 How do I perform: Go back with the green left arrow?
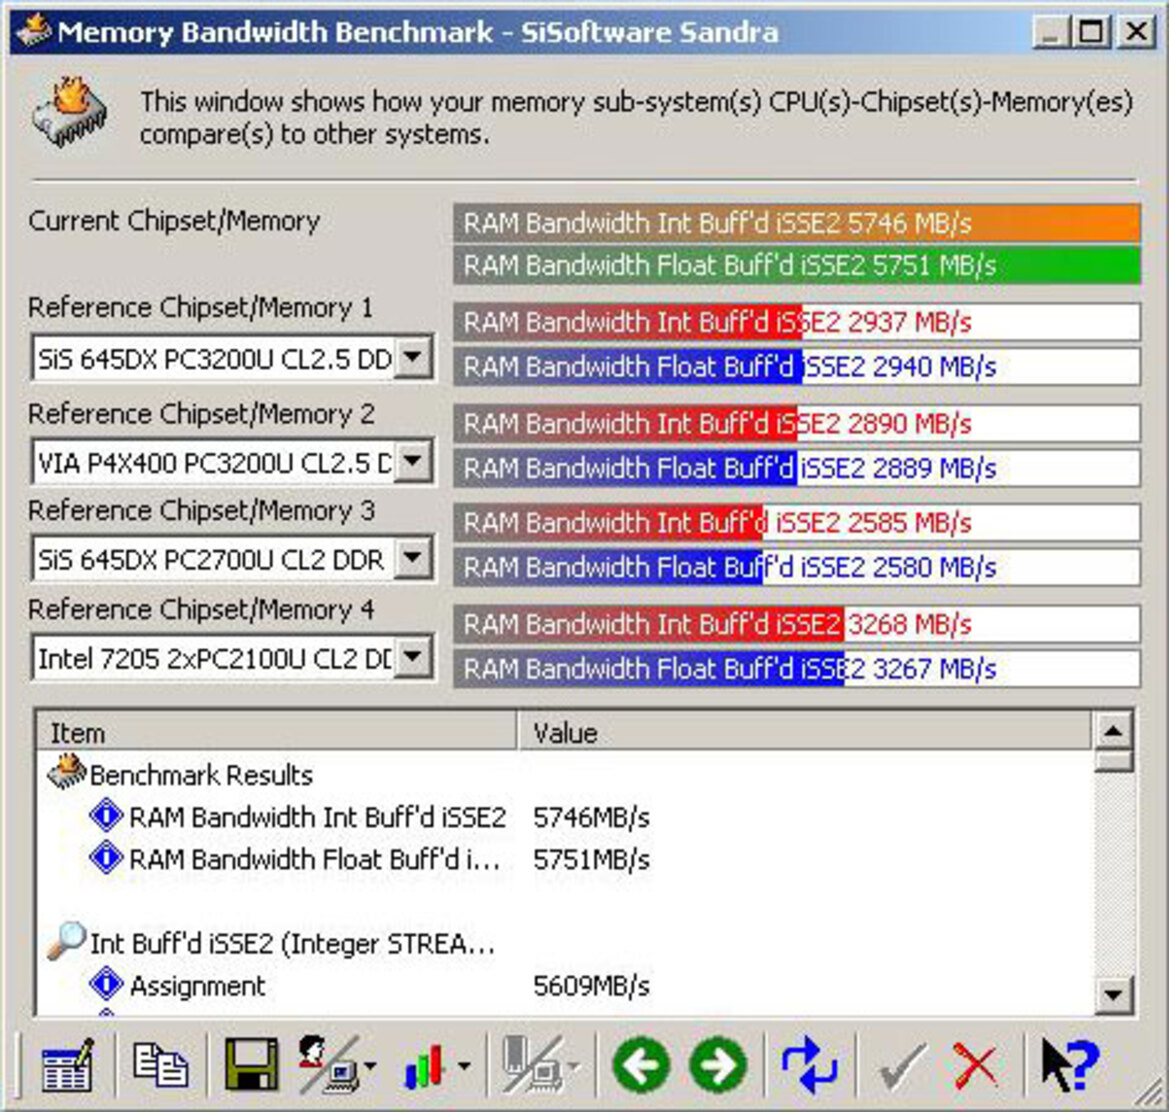[640, 1065]
